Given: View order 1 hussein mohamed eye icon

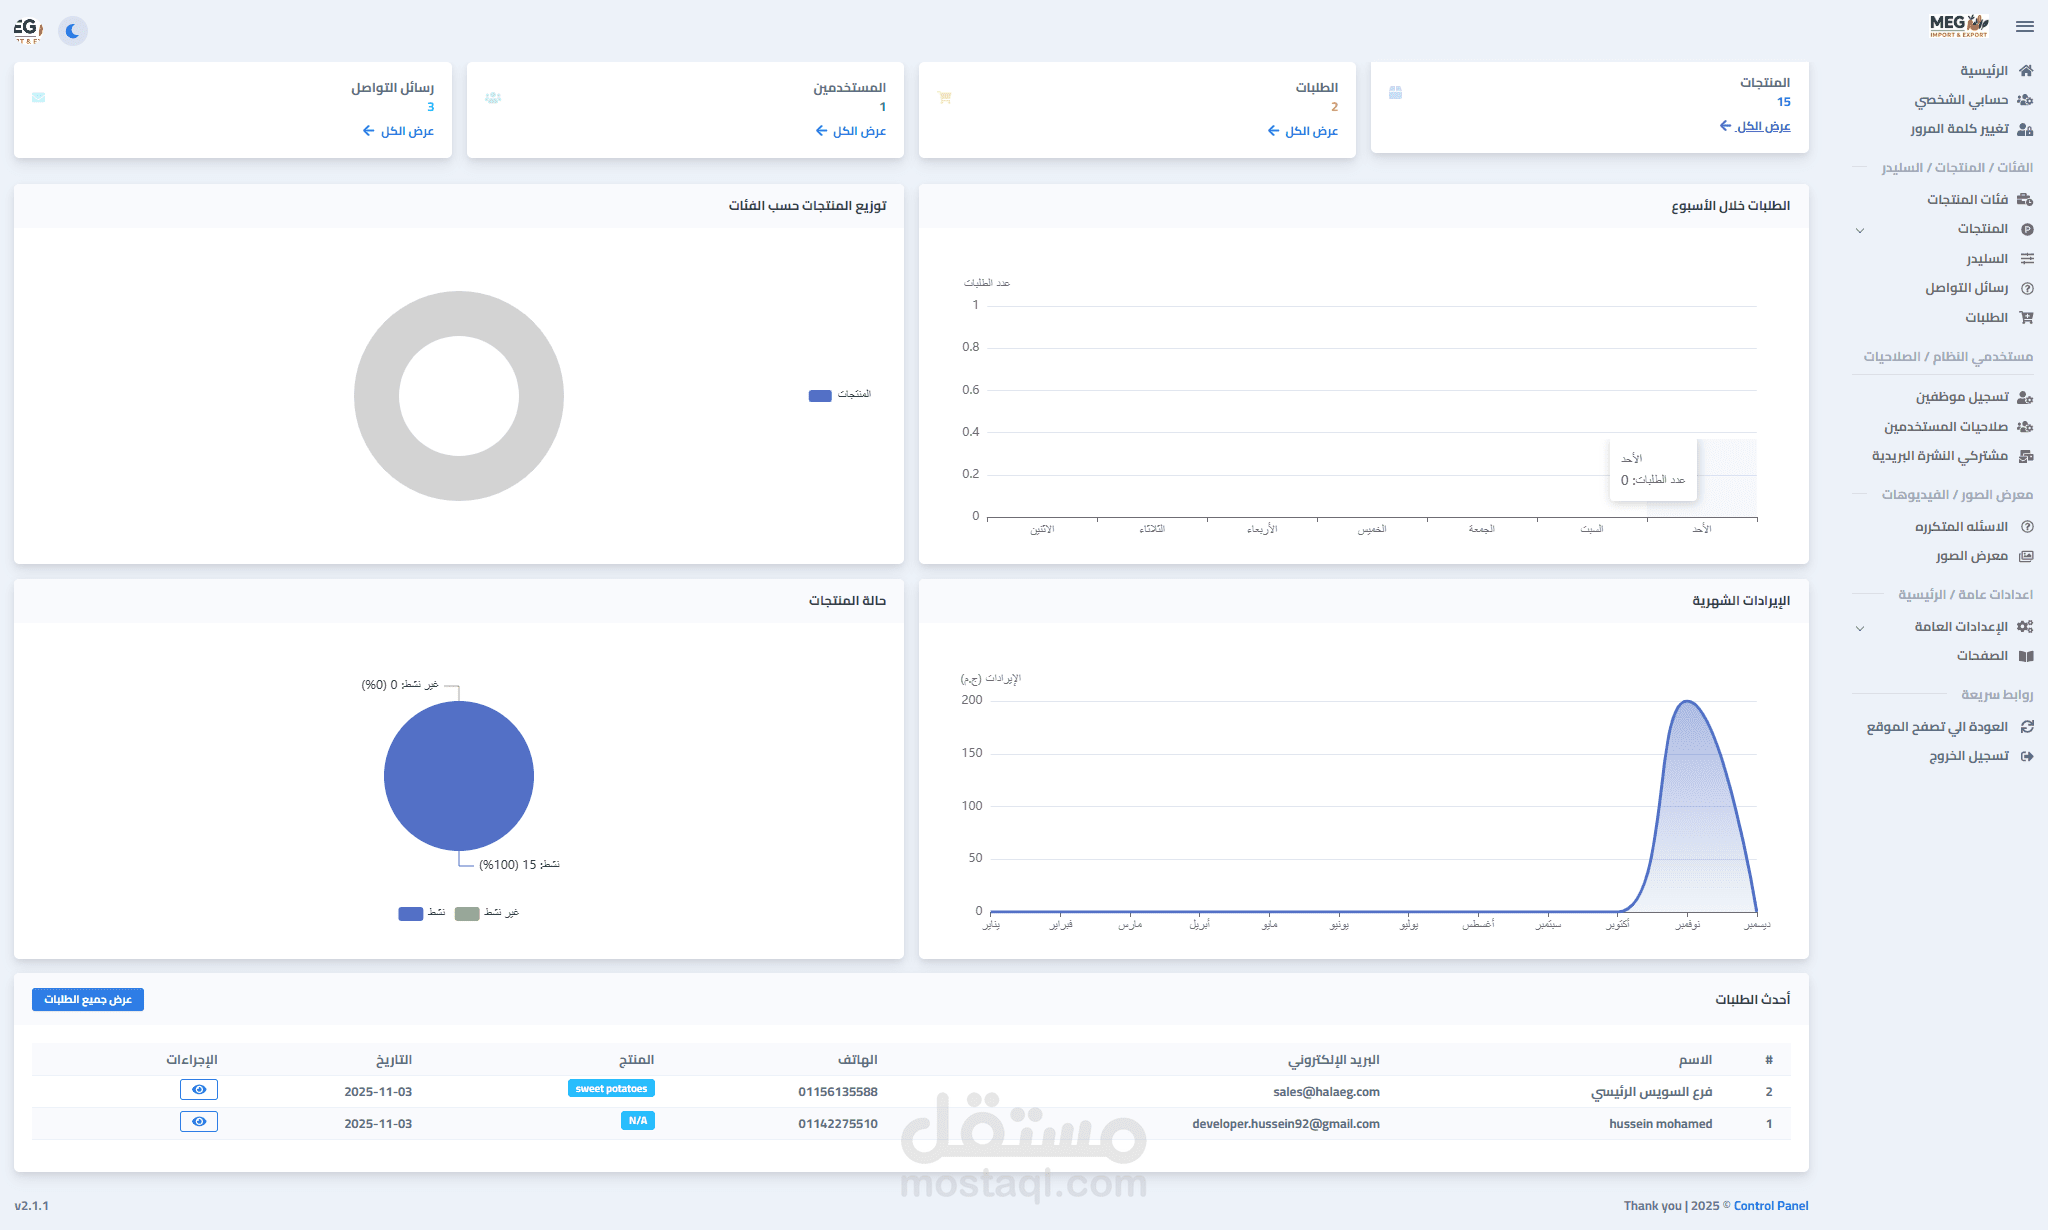Looking at the screenshot, I should (199, 1122).
